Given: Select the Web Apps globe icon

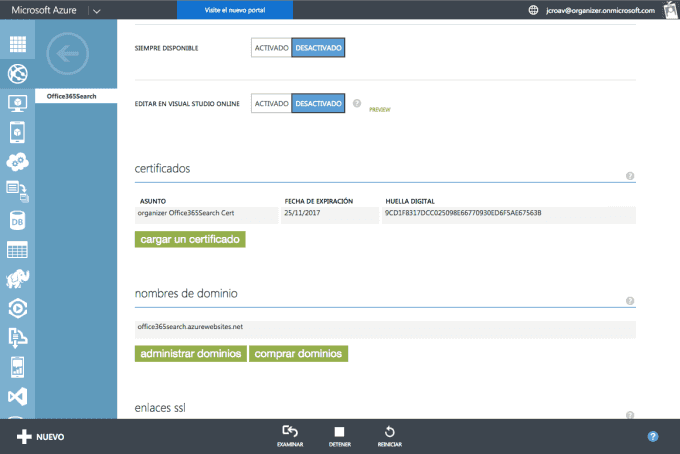Looking at the screenshot, I should point(18,74).
